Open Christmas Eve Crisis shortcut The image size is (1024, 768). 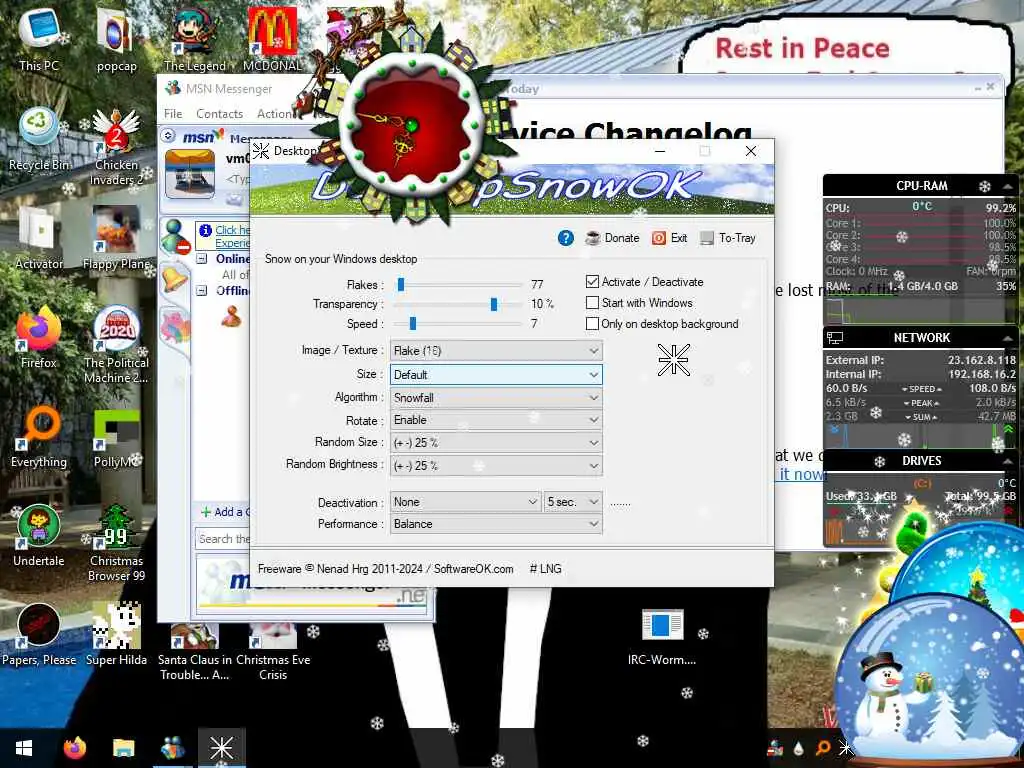(273, 650)
